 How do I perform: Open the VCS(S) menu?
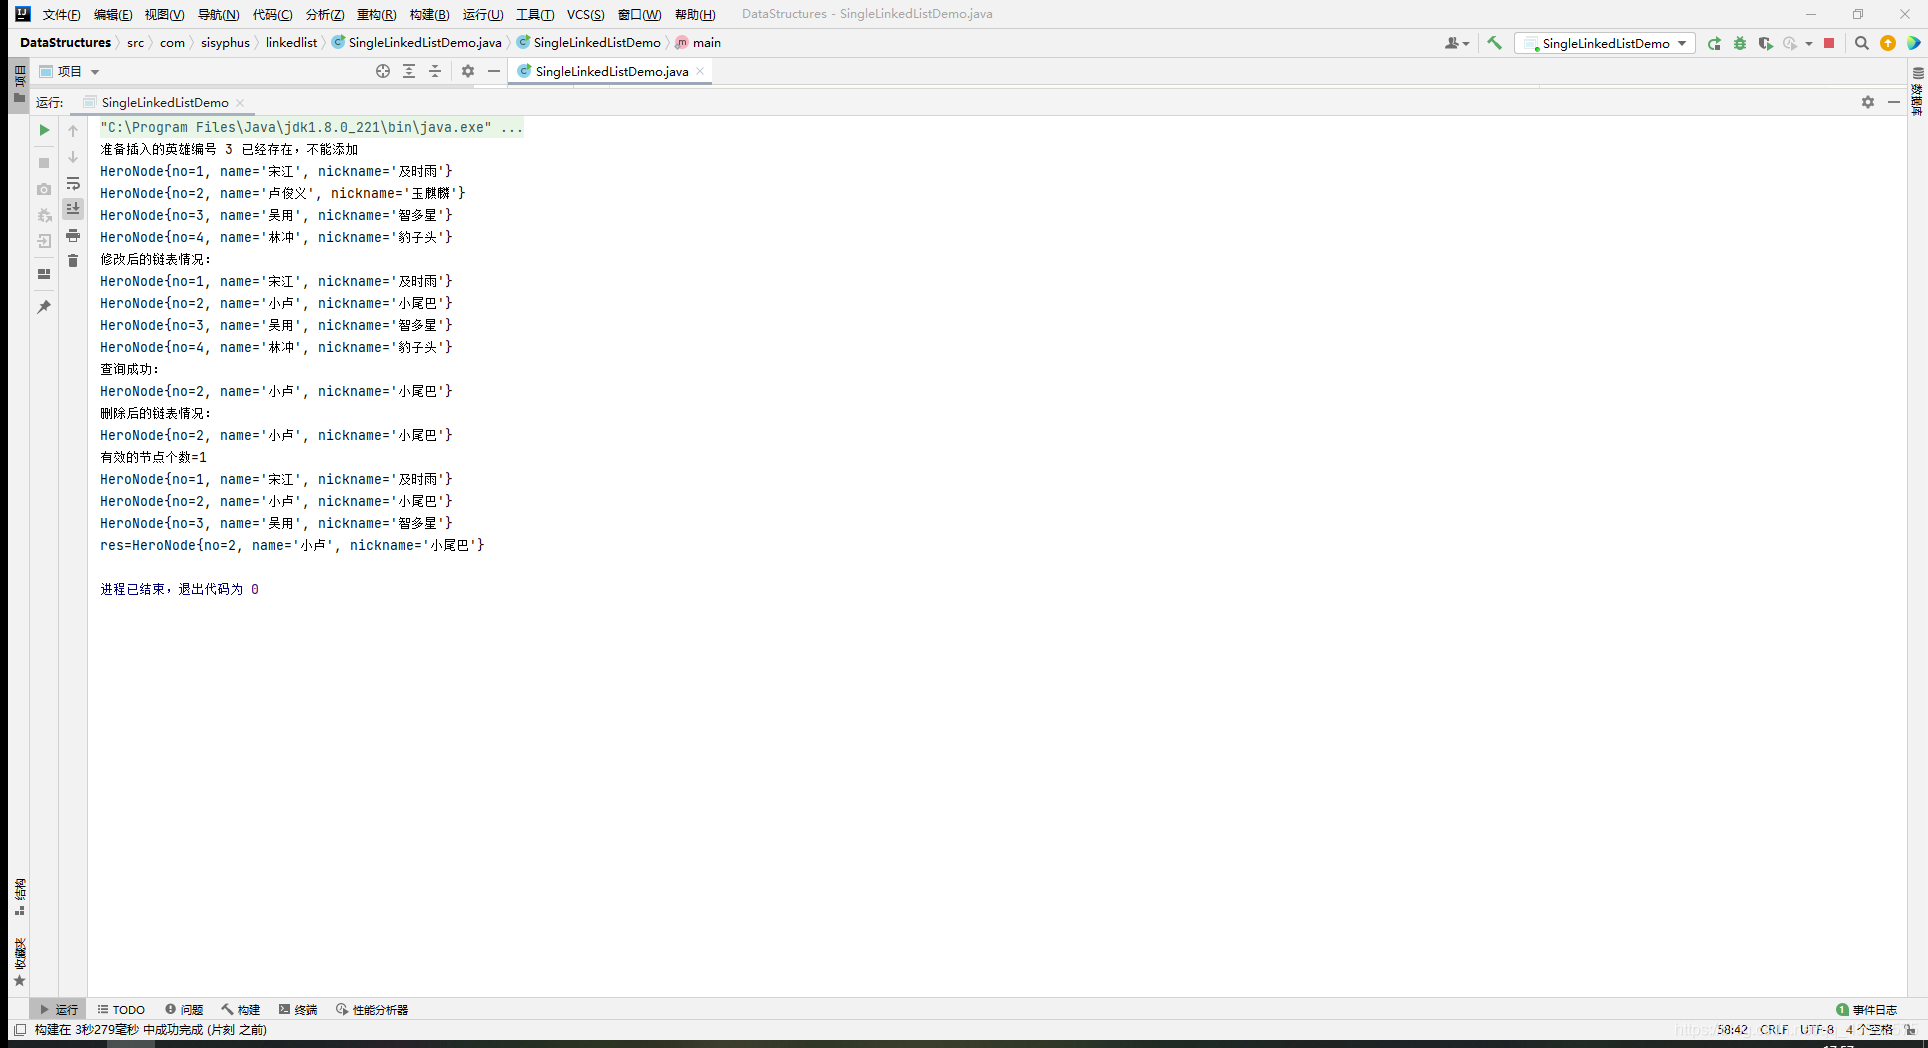[585, 14]
